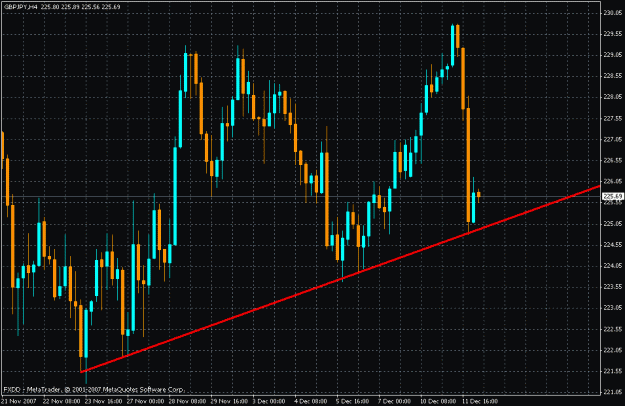The width and height of the screenshot is (625, 406).
Task: Click the 23 Nov 16:00 time label
Action: pos(103,401)
